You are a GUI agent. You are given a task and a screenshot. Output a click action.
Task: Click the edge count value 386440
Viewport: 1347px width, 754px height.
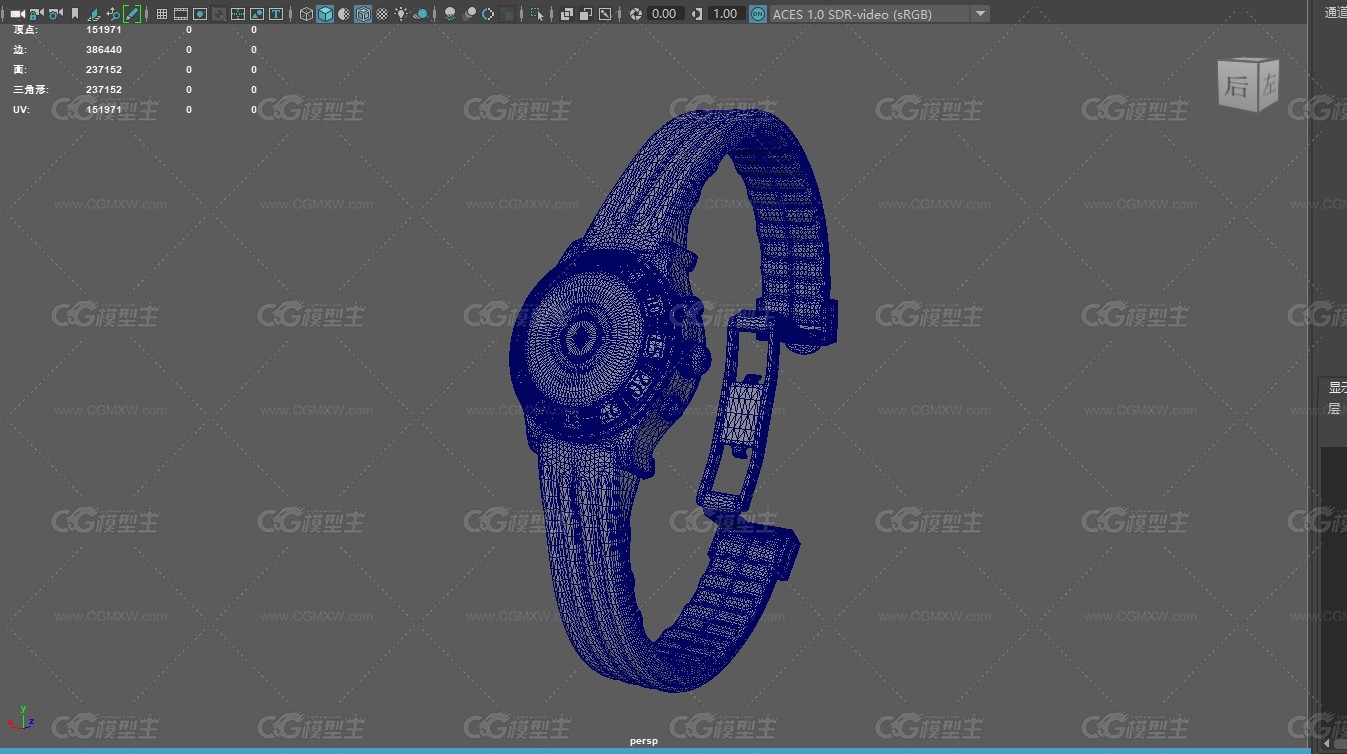(x=104, y=49)
